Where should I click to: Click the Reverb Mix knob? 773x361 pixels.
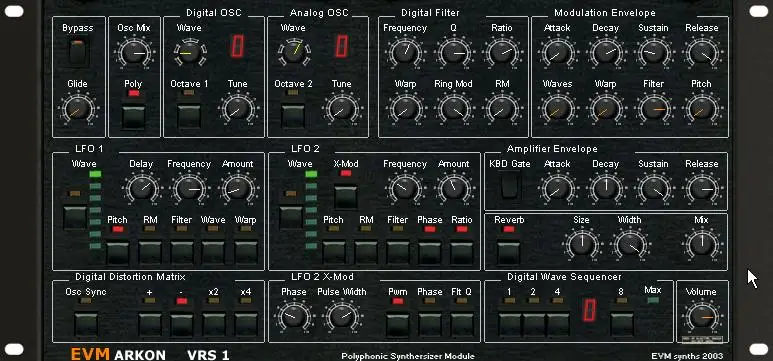[701, 244]
